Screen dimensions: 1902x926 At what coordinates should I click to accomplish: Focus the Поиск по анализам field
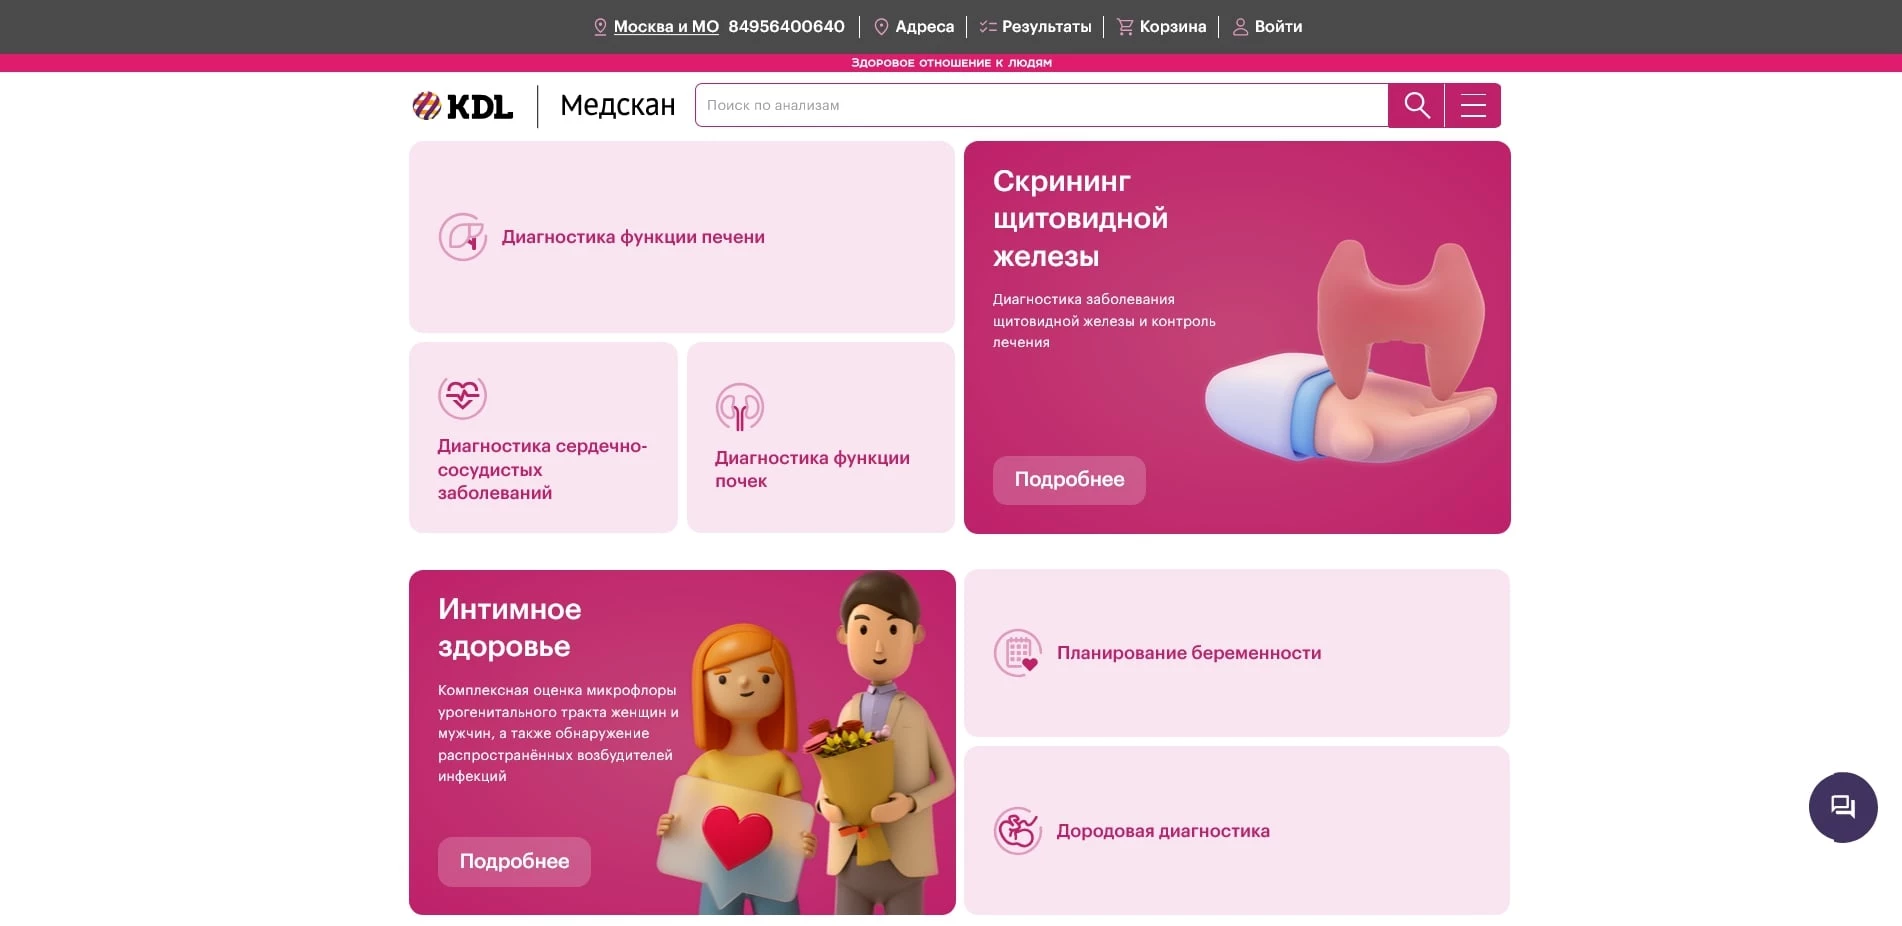(x=1041, y=105)
